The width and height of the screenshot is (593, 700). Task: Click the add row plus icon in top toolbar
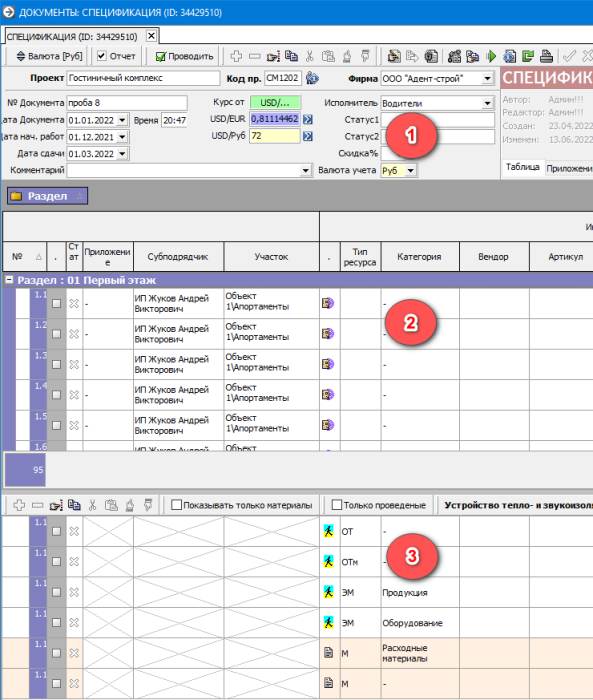pos(236,56)
